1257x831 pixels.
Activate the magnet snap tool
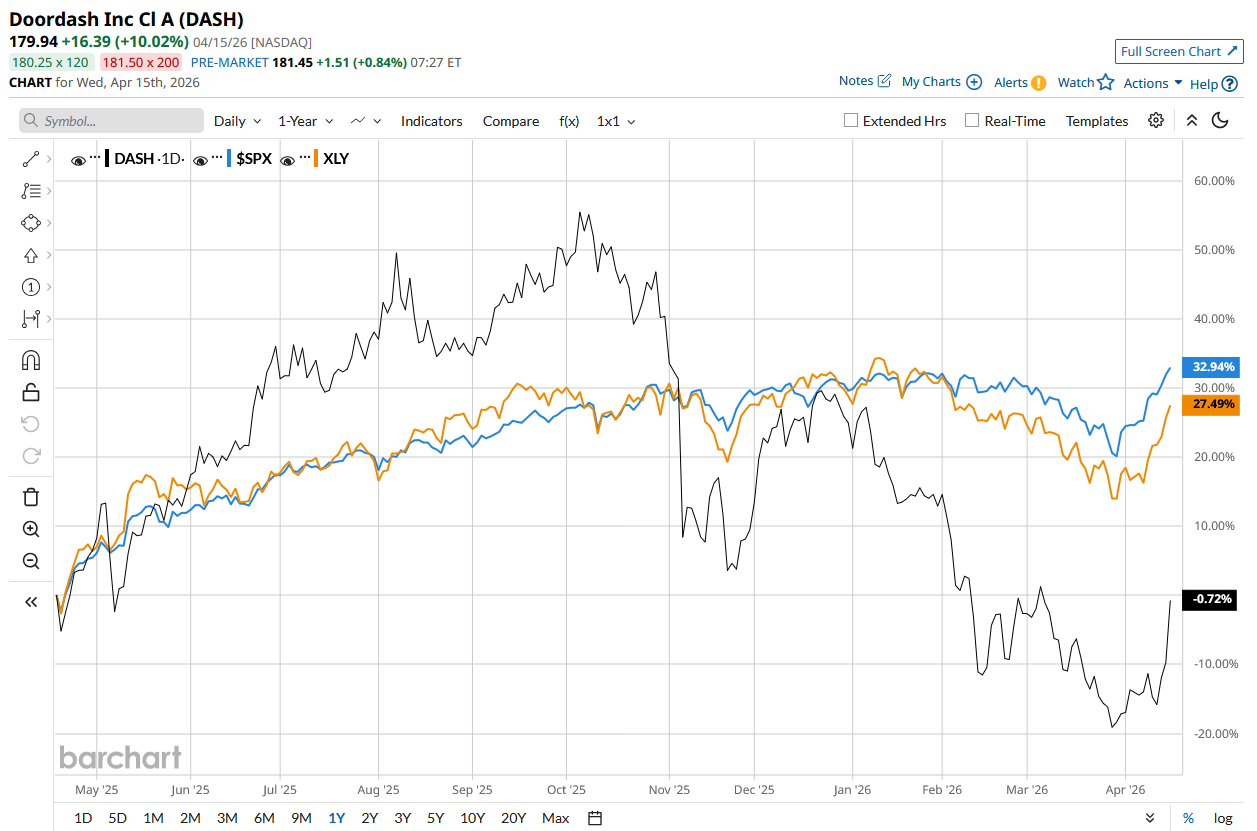(x=30, y=360)
